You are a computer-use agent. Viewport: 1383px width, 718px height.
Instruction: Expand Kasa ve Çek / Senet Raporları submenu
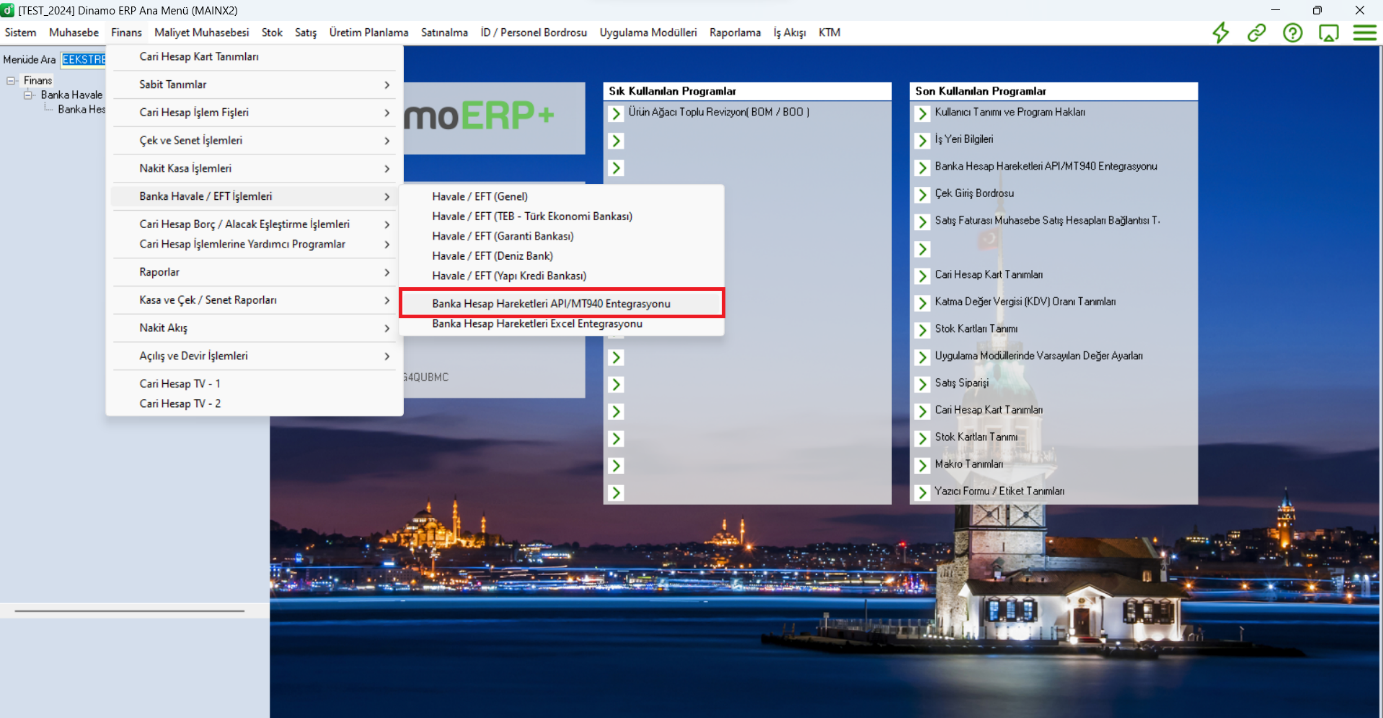click(x=255, y=301)
